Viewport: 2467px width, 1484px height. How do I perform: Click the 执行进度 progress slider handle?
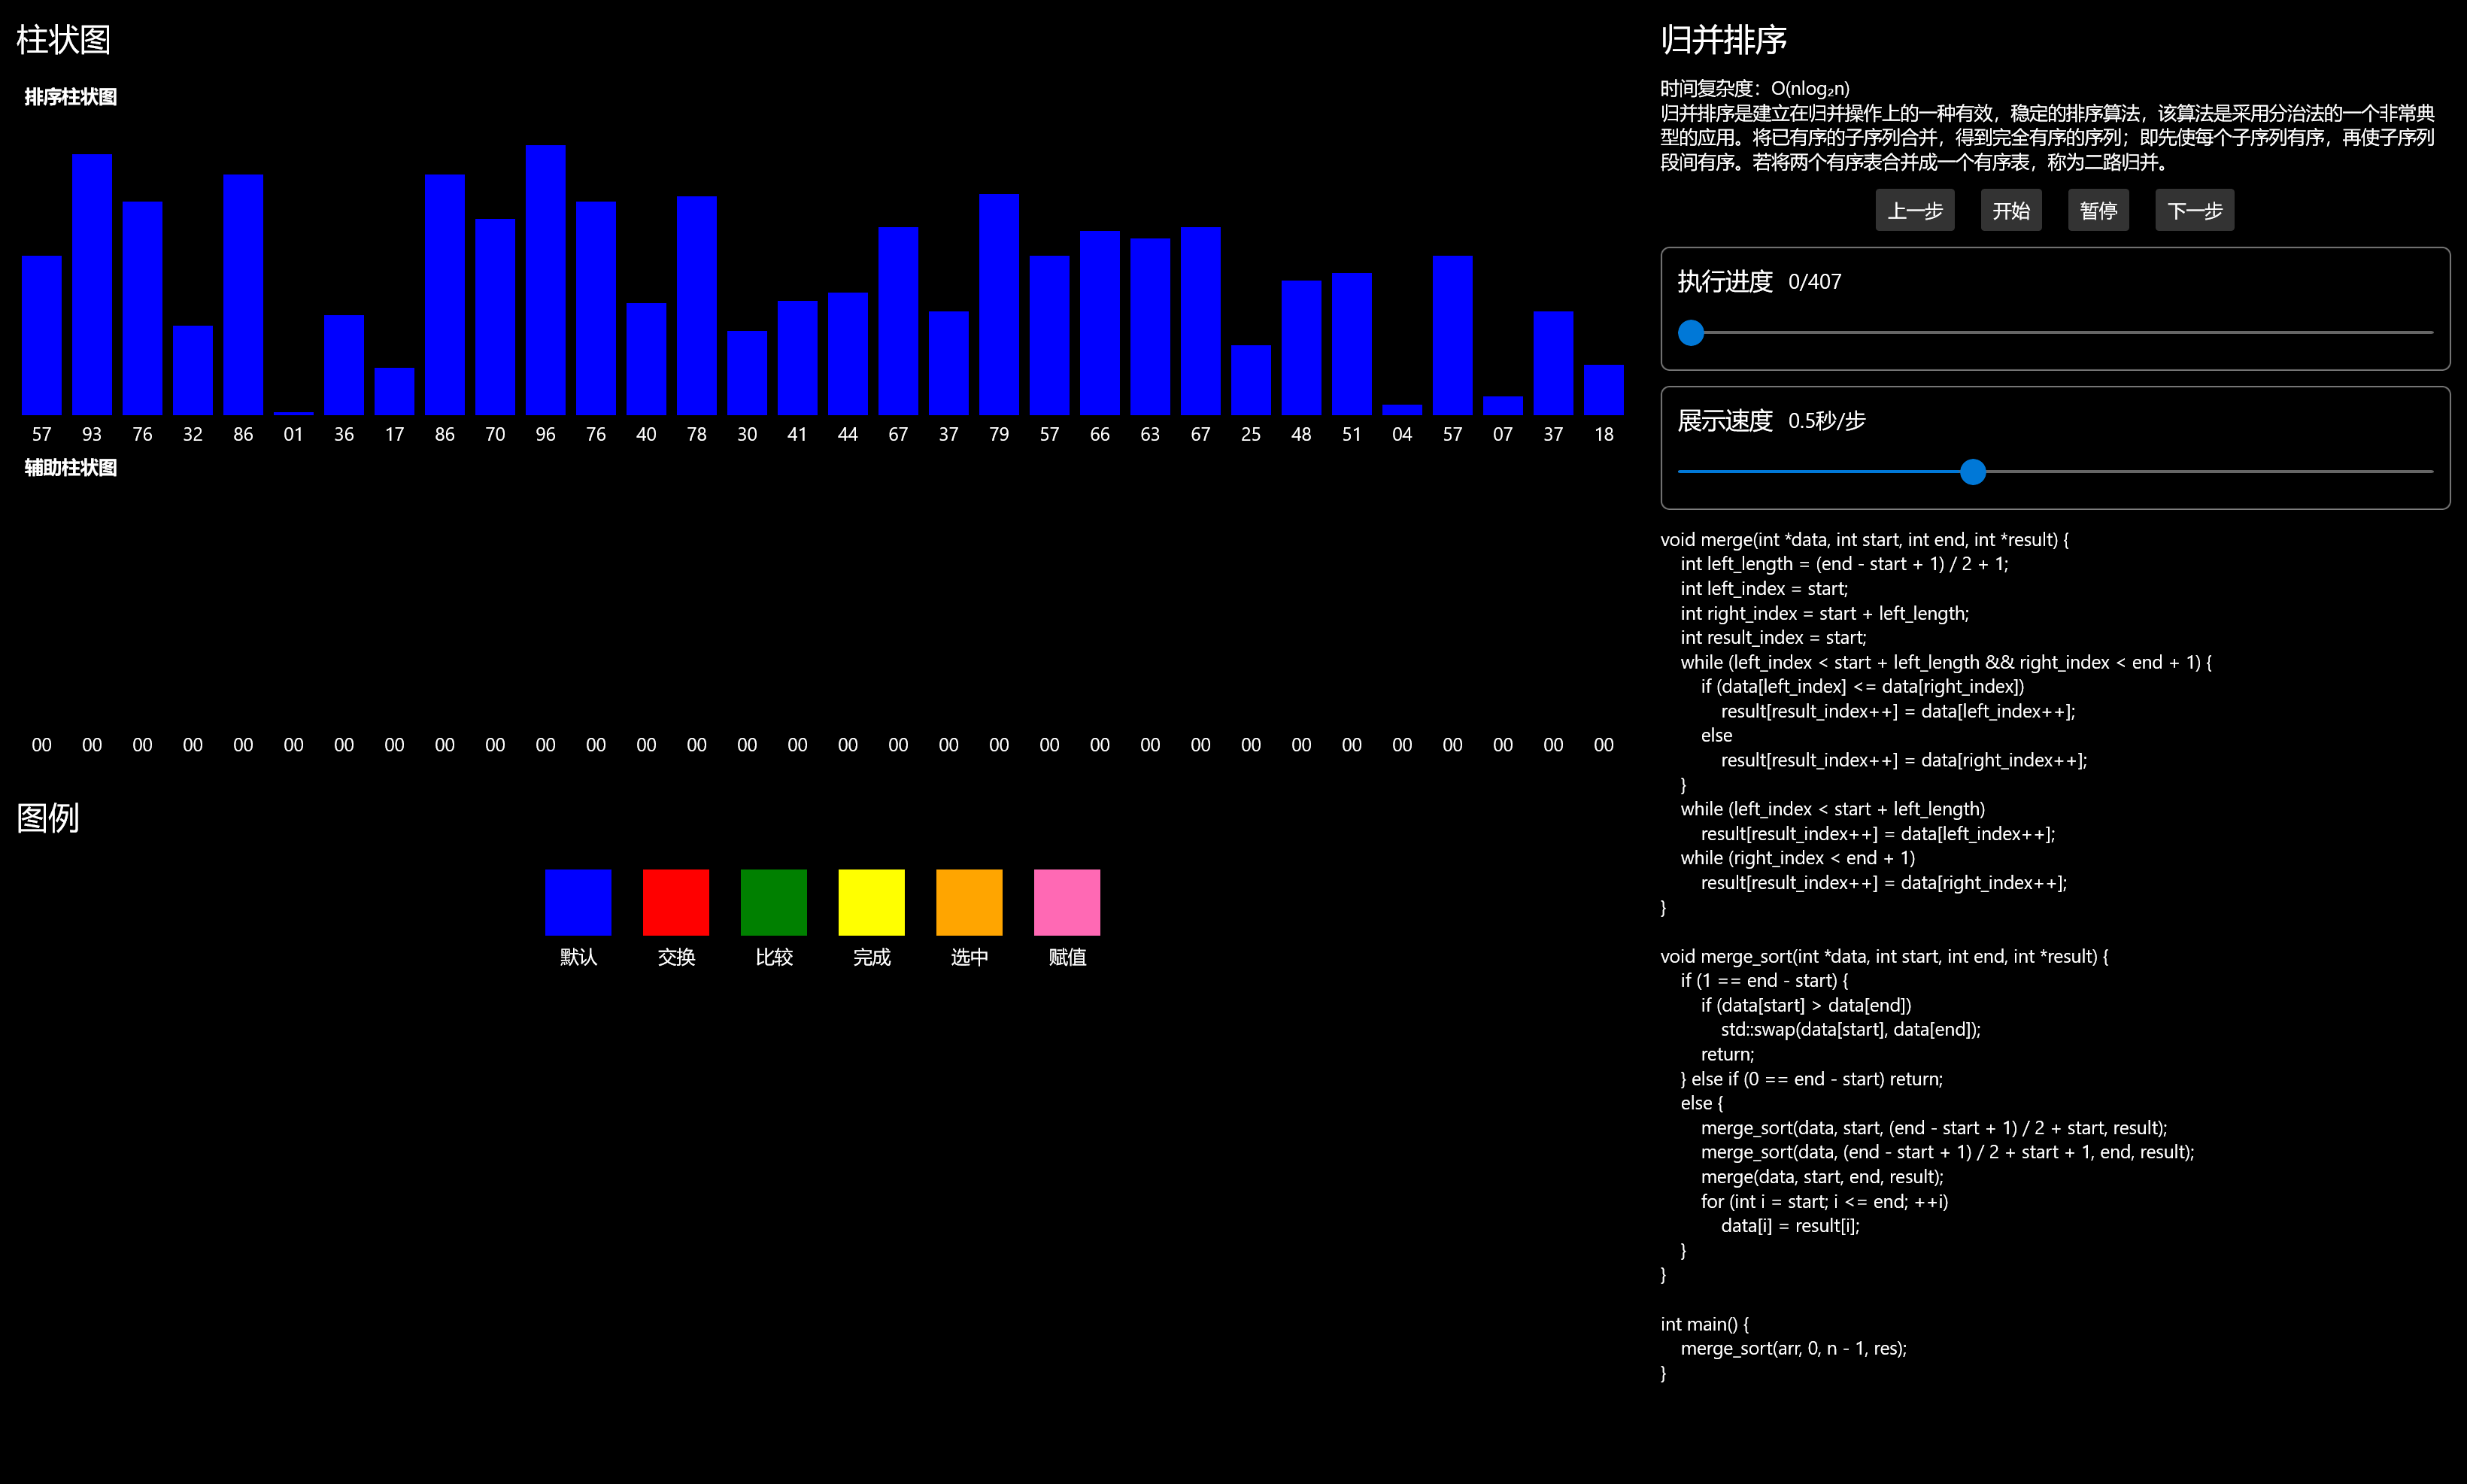[1691, 333]
